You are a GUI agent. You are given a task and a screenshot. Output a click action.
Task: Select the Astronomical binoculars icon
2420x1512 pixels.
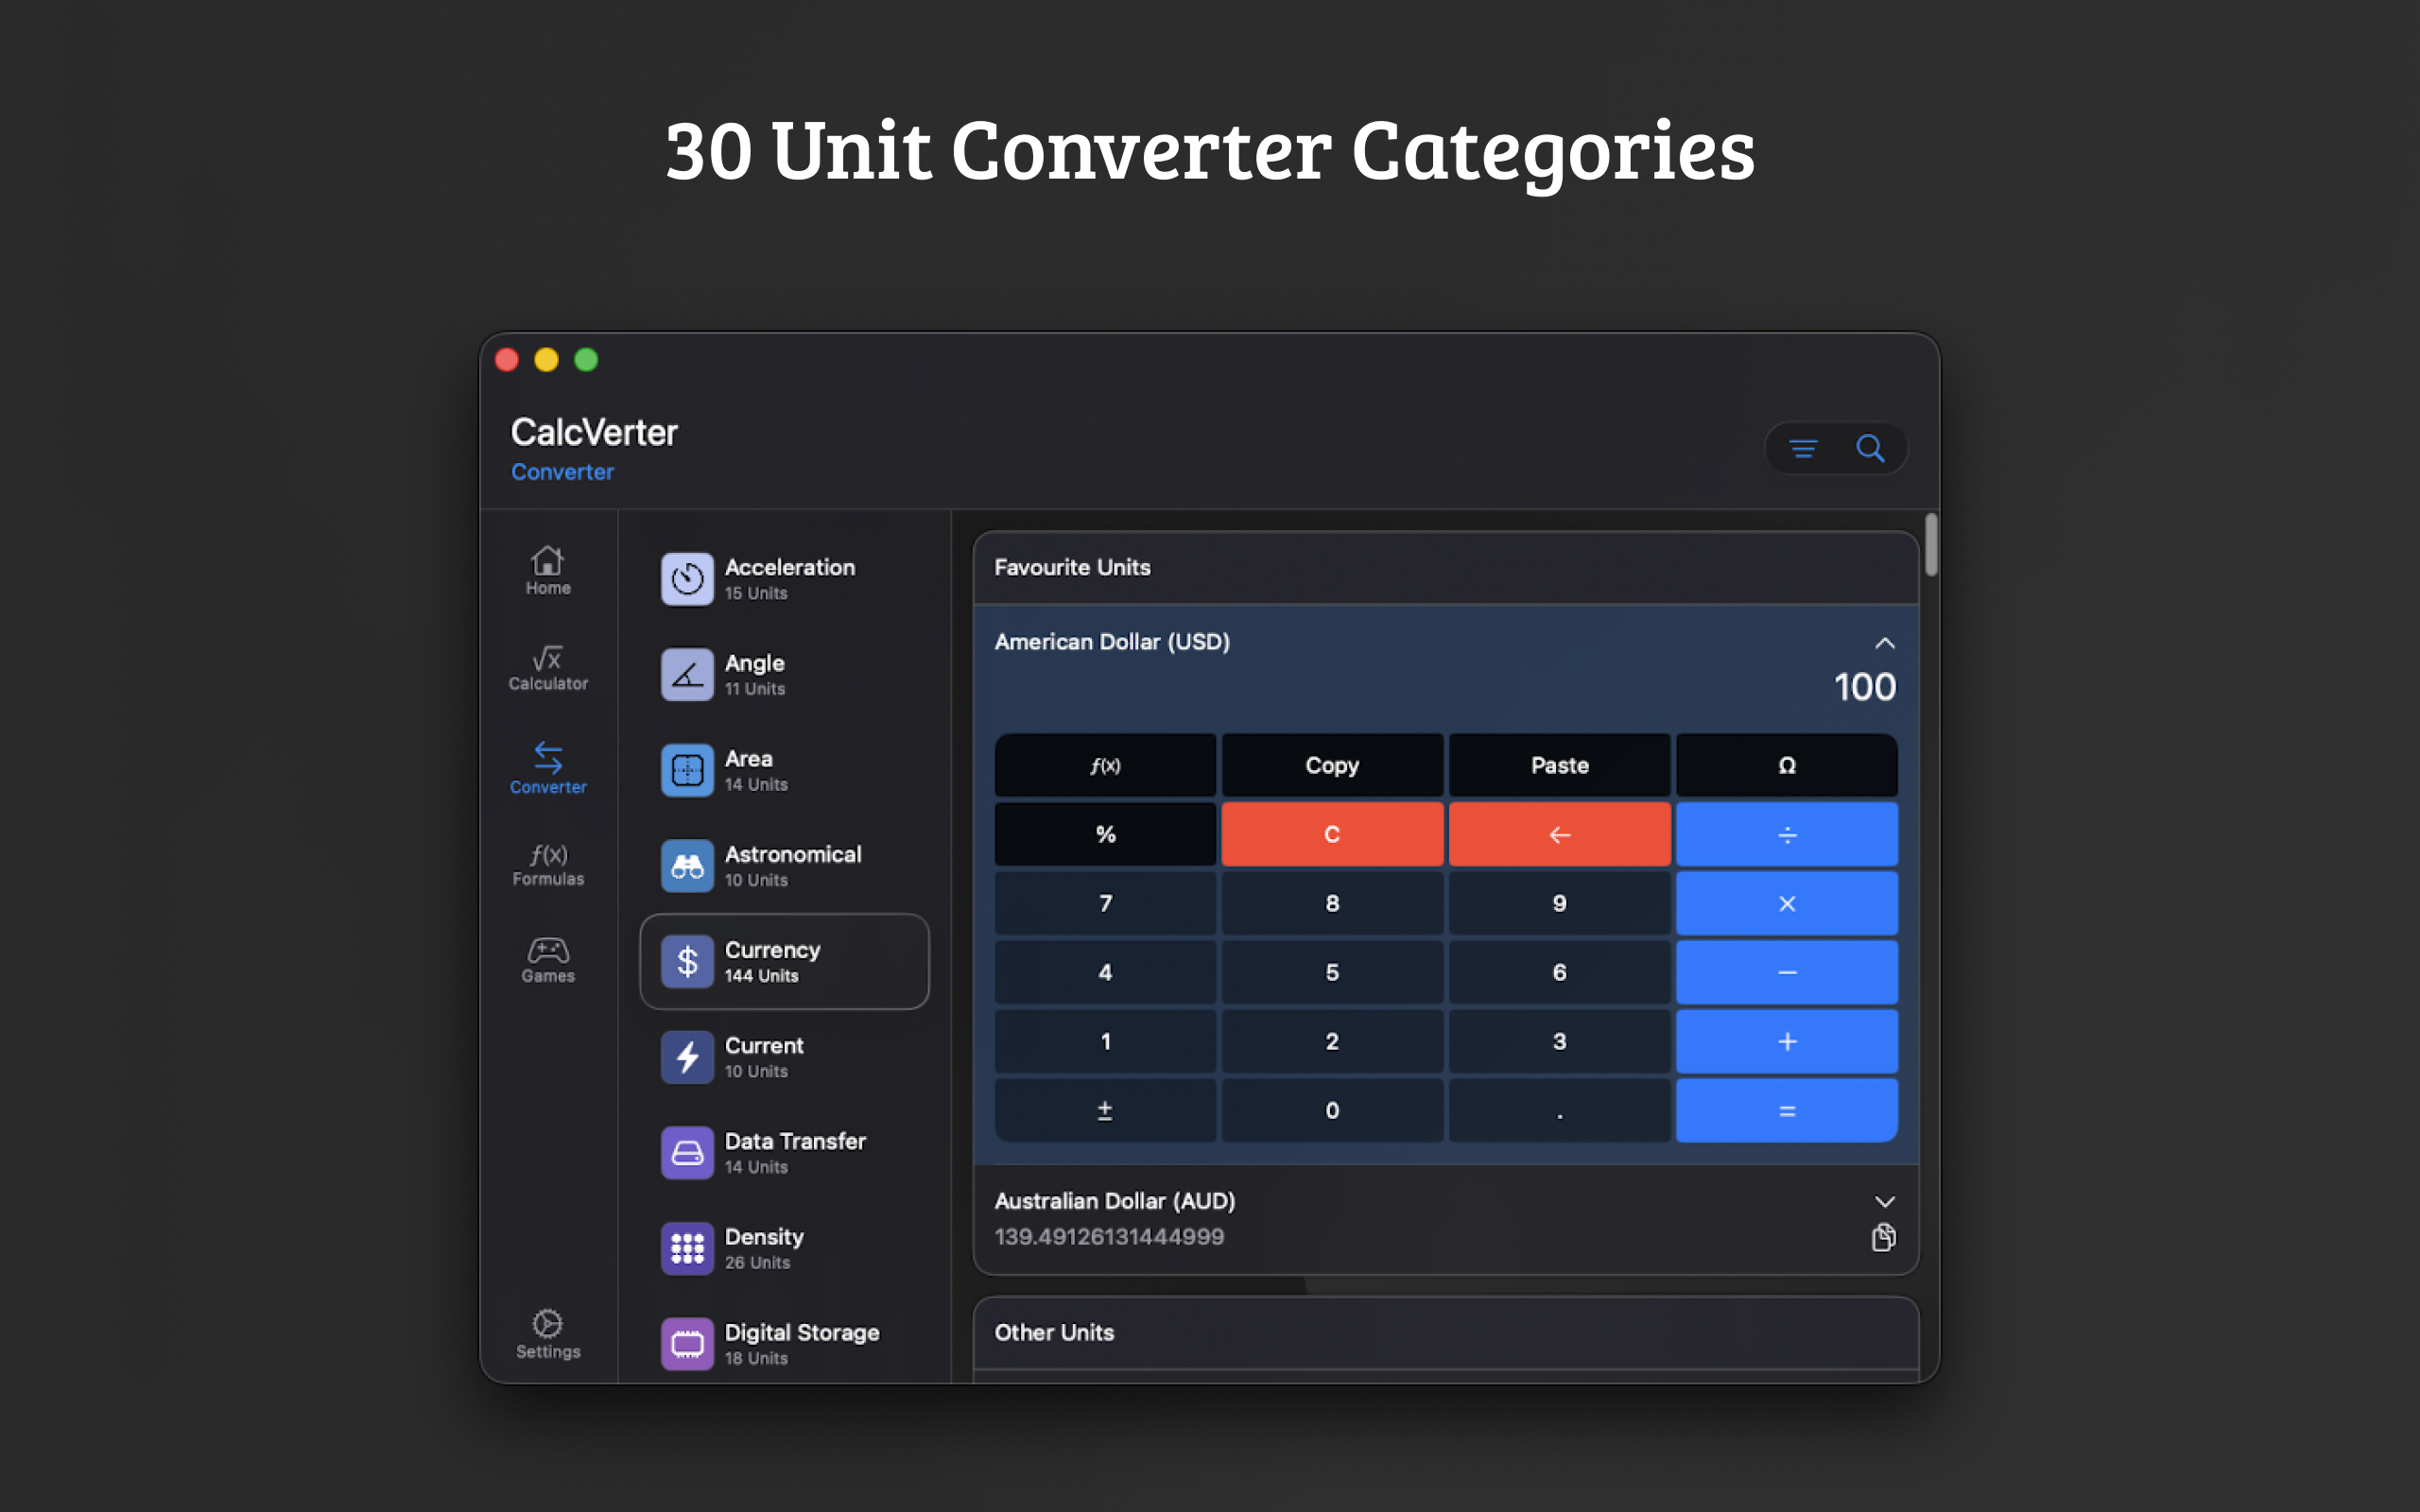pos(687,865)
